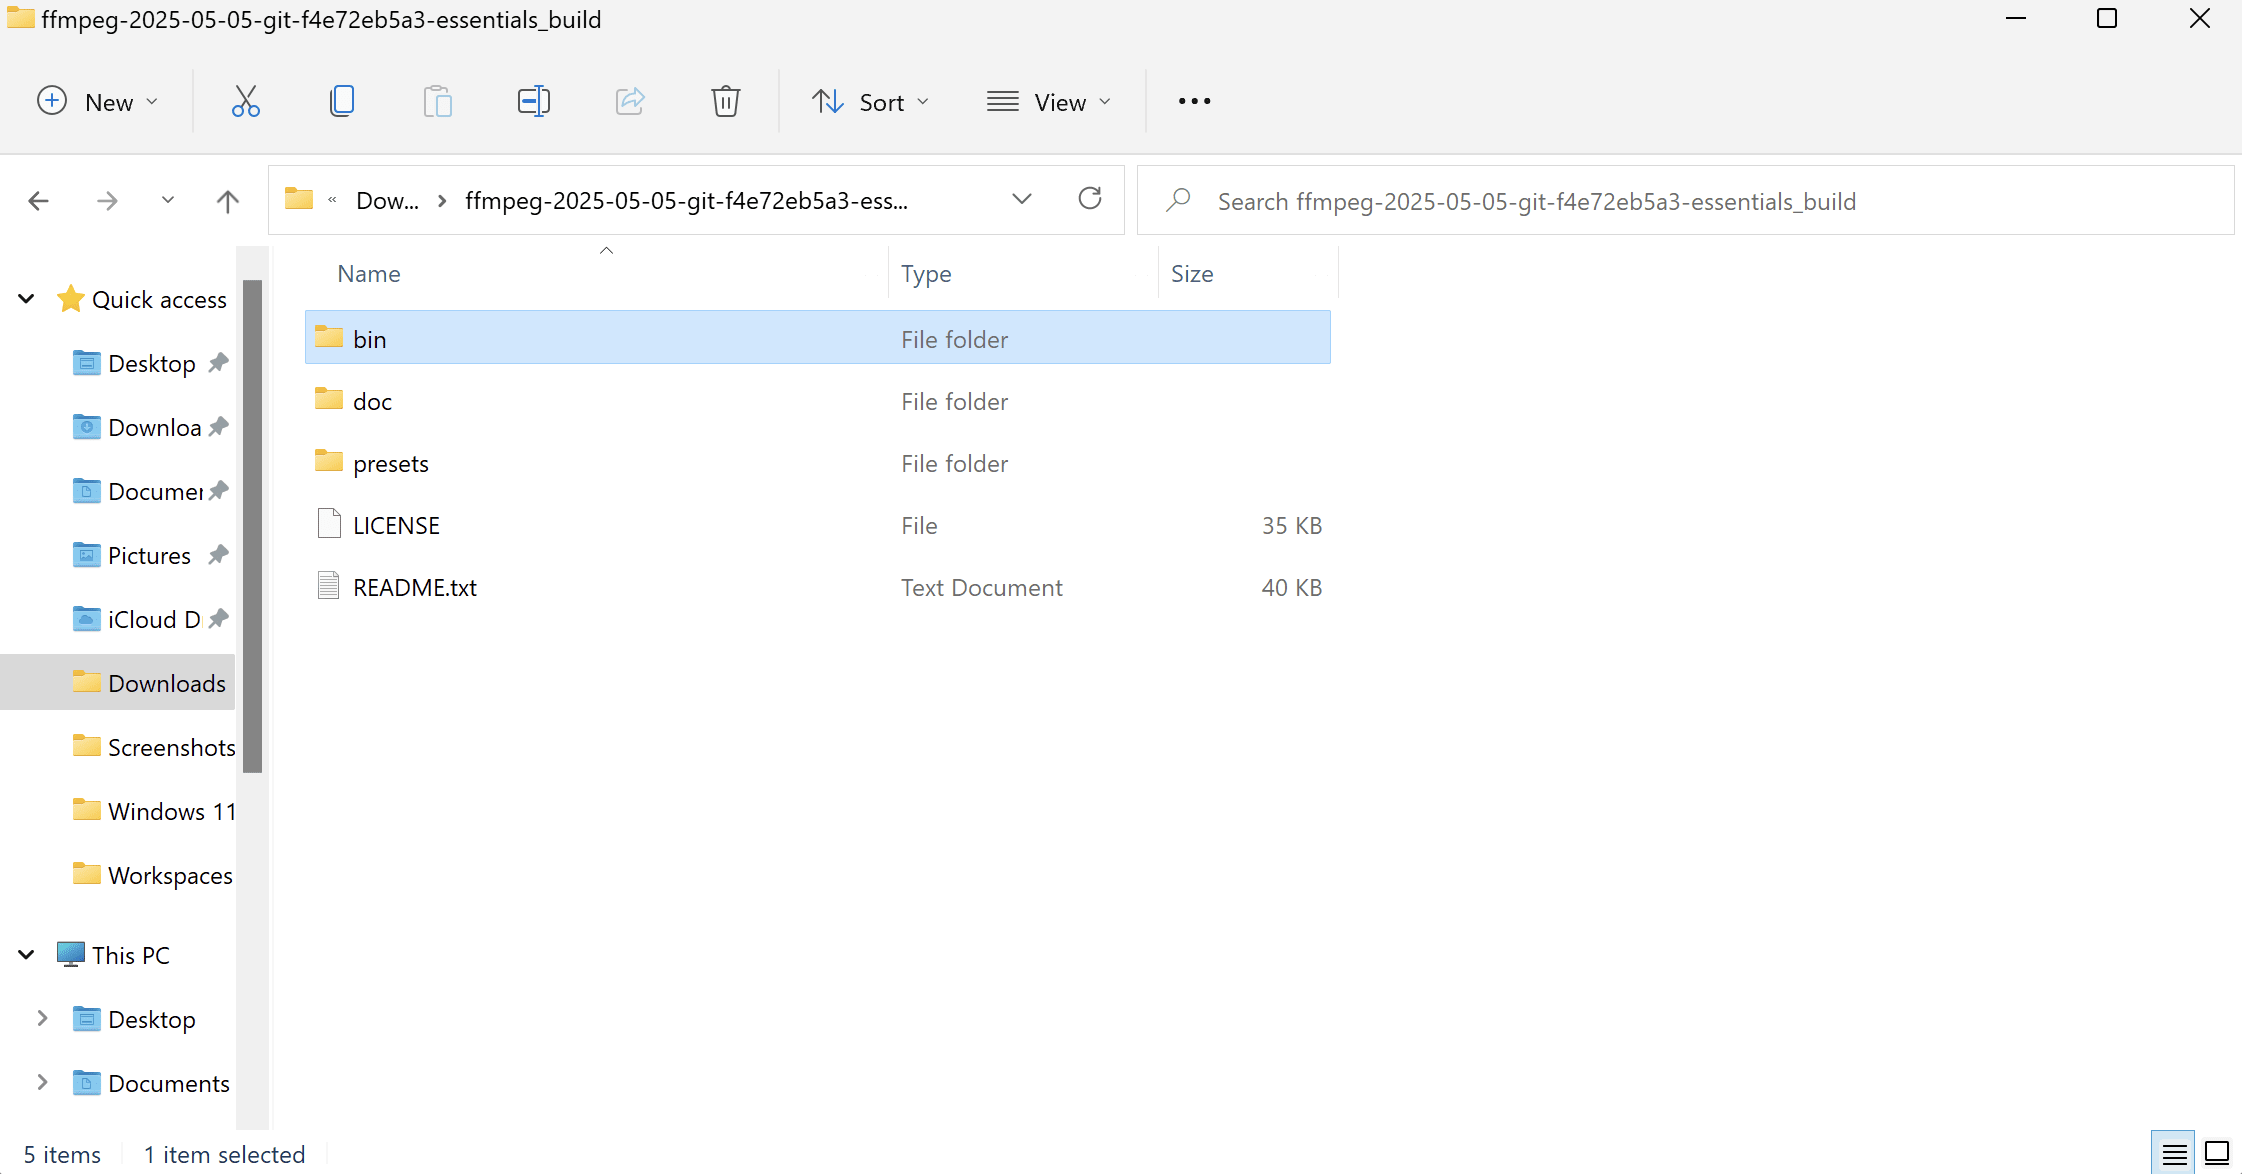Click the breadcrumb chevron after Dow...

442,201
